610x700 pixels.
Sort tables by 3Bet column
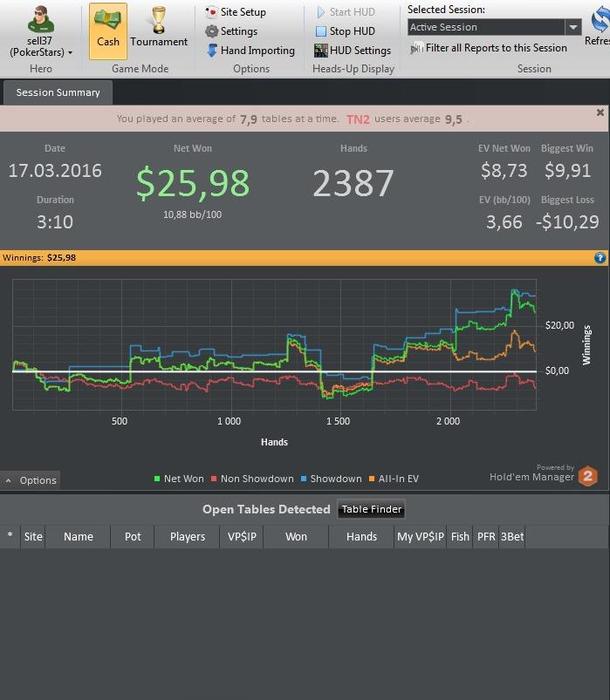(x=512, y=537)
